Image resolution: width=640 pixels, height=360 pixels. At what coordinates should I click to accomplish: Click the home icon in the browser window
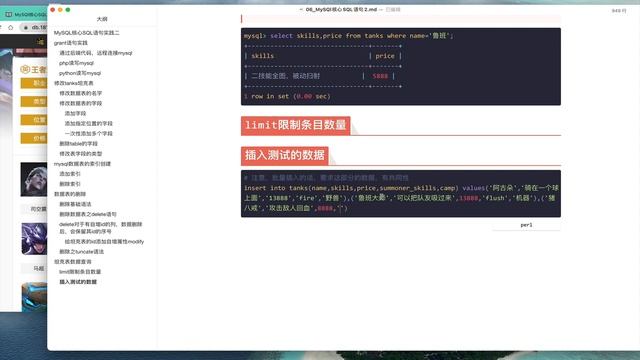point(11,27)
